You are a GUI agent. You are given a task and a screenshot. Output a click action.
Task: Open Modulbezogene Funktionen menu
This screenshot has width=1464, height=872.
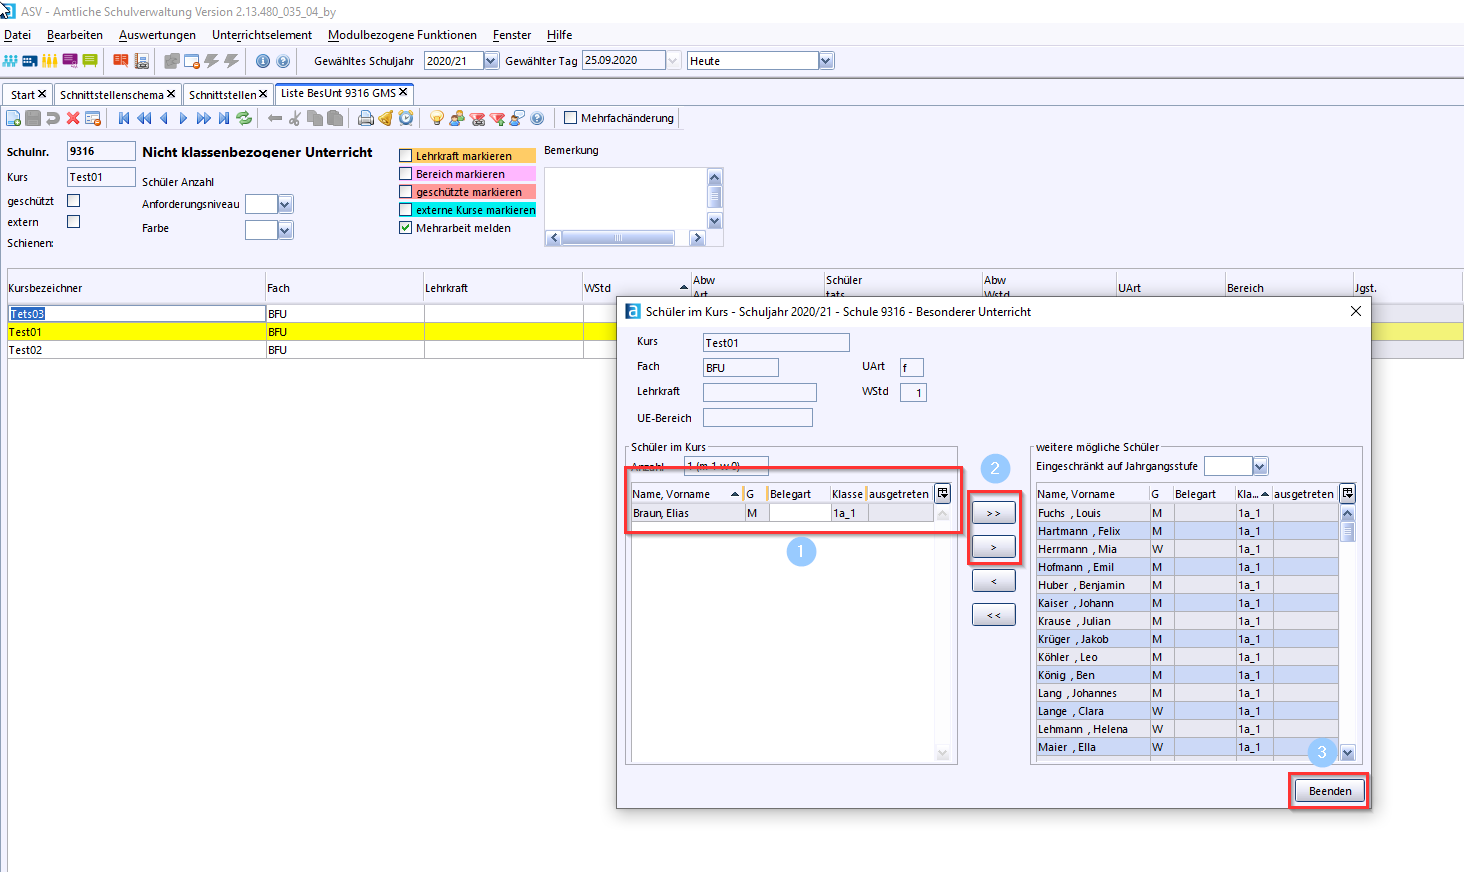(402, 35)
